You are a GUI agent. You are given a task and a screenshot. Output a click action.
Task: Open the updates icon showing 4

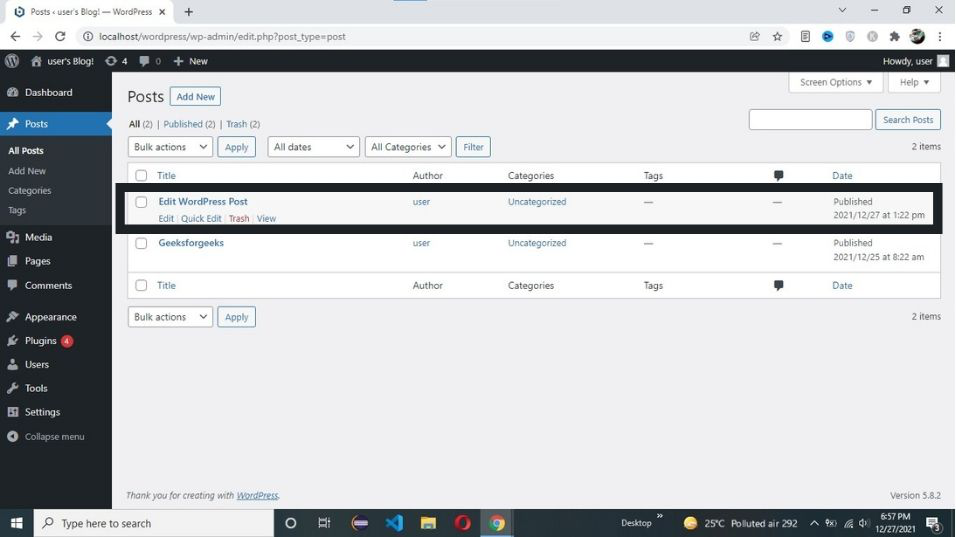coord(116,61)
